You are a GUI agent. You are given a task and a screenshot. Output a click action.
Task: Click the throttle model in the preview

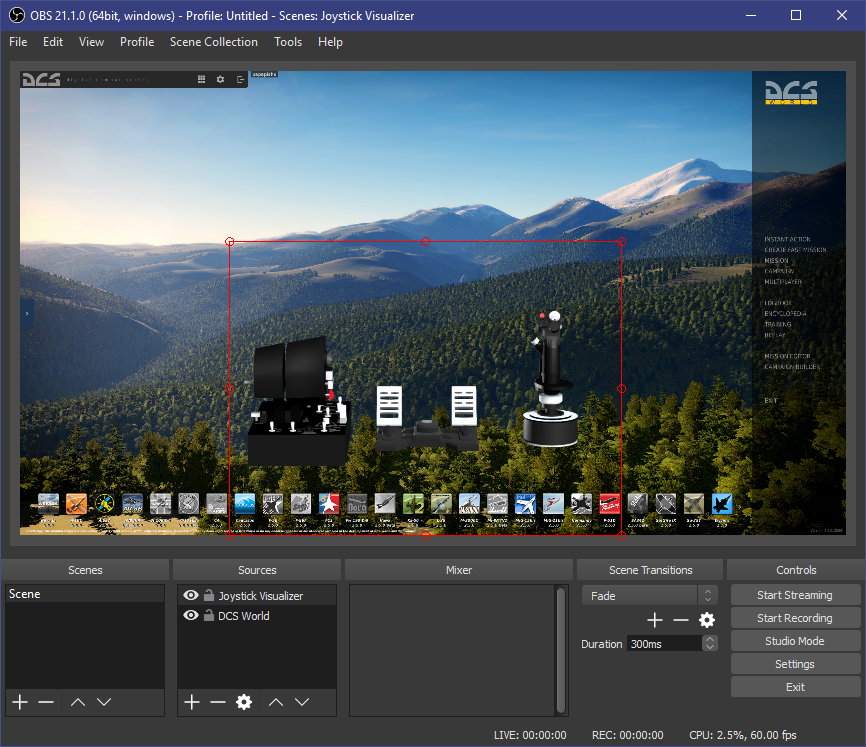tap(299, 401)
